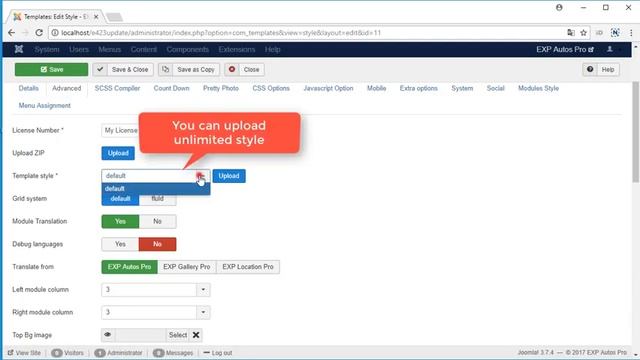This screenshot has width=640, height=360.
Task: Click the eye preview icon for Top Bg image
Action: click(x=108, y=335)
